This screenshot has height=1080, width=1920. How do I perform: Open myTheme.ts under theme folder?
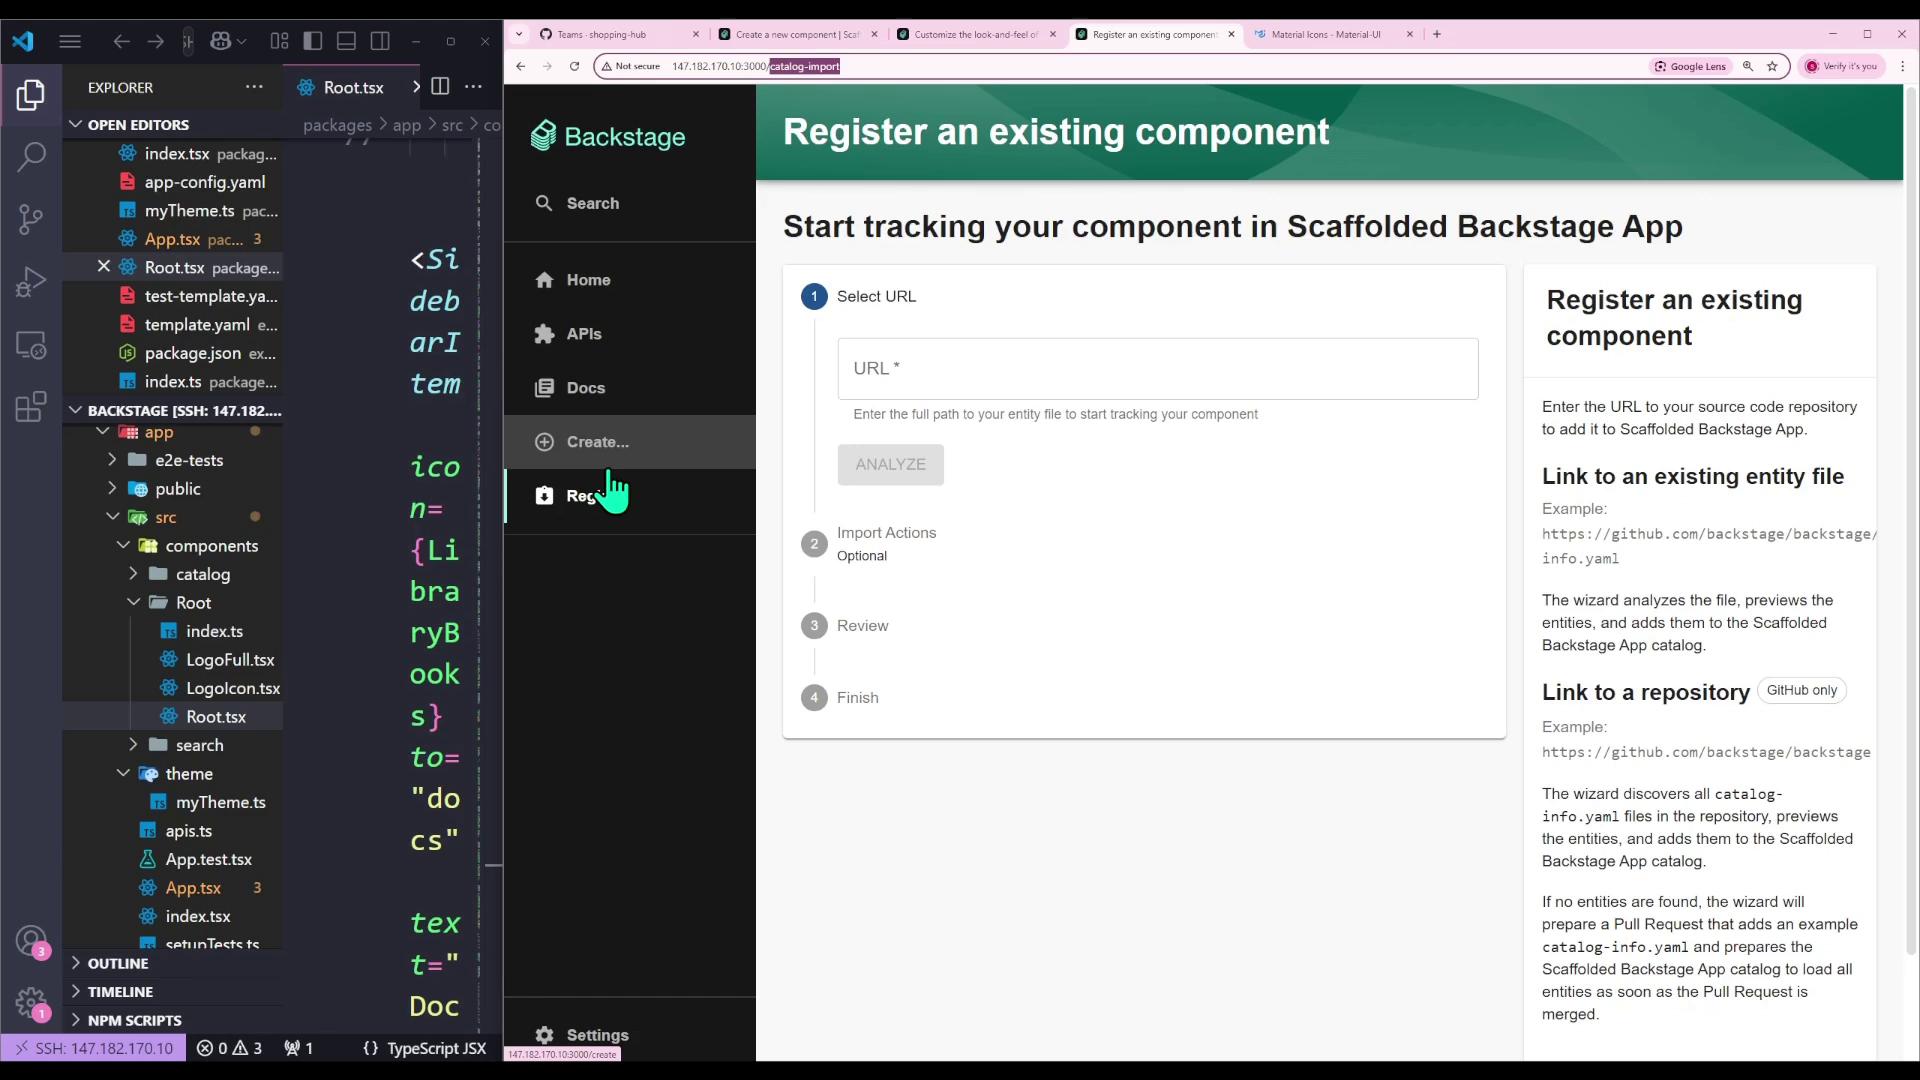tap(220, 802)
